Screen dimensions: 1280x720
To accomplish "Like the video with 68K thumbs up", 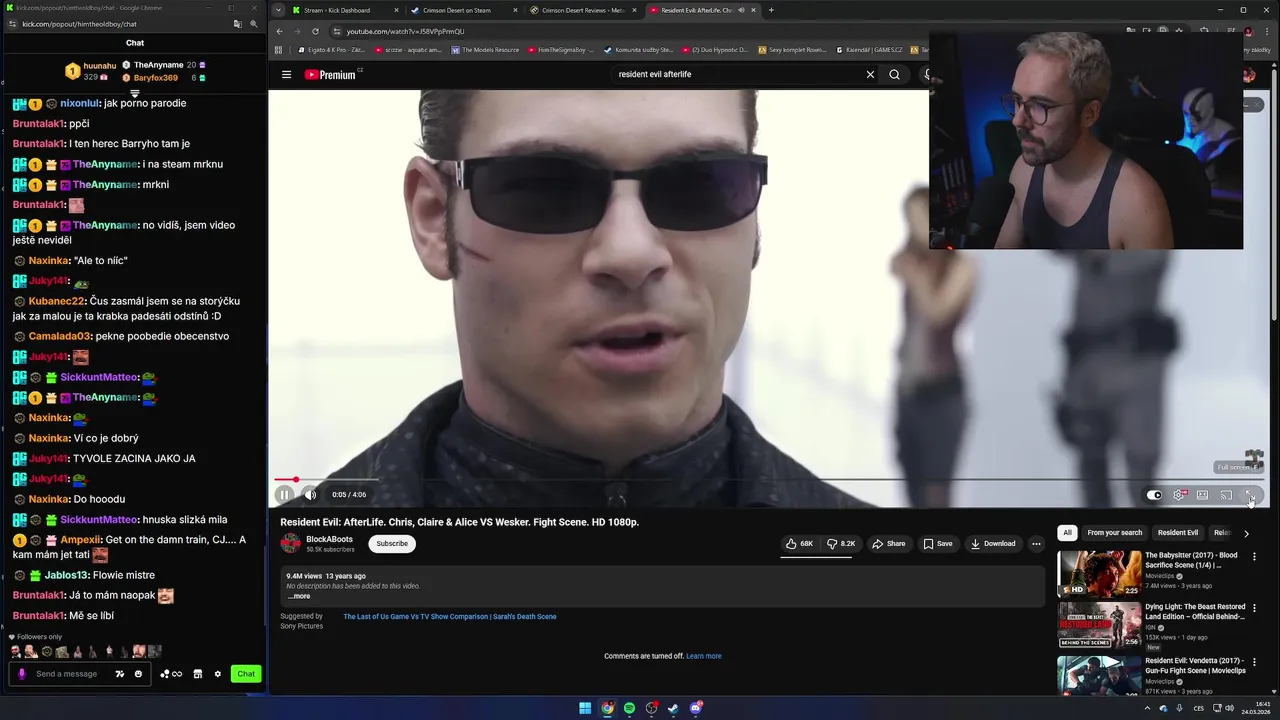I will [x=799, y=544].
